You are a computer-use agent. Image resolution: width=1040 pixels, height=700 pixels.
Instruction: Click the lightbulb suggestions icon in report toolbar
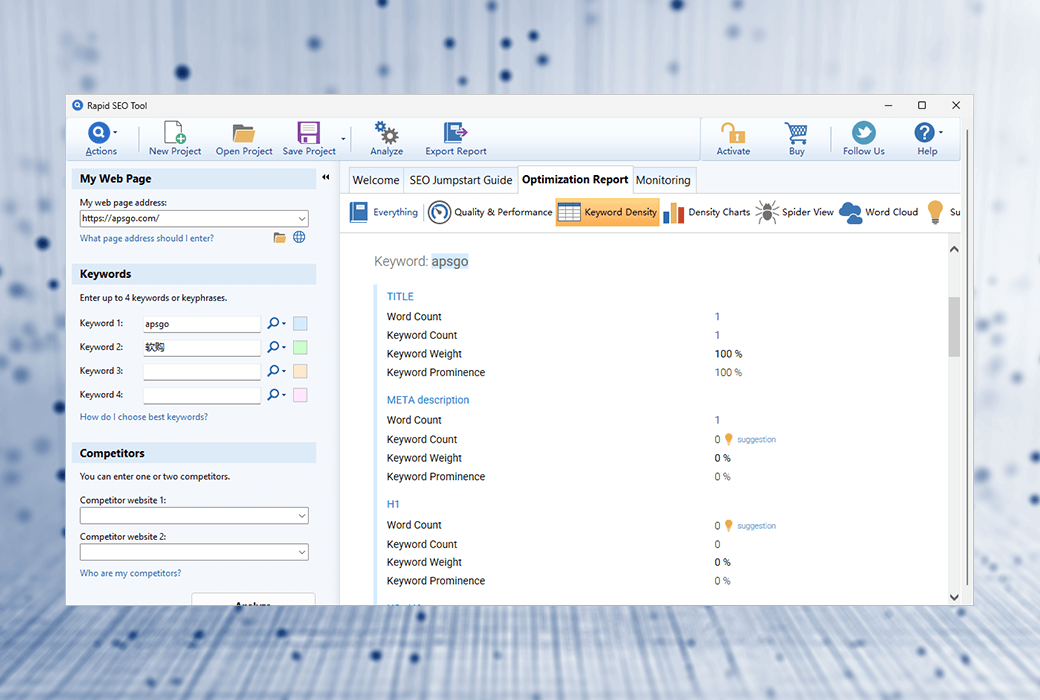935,212
